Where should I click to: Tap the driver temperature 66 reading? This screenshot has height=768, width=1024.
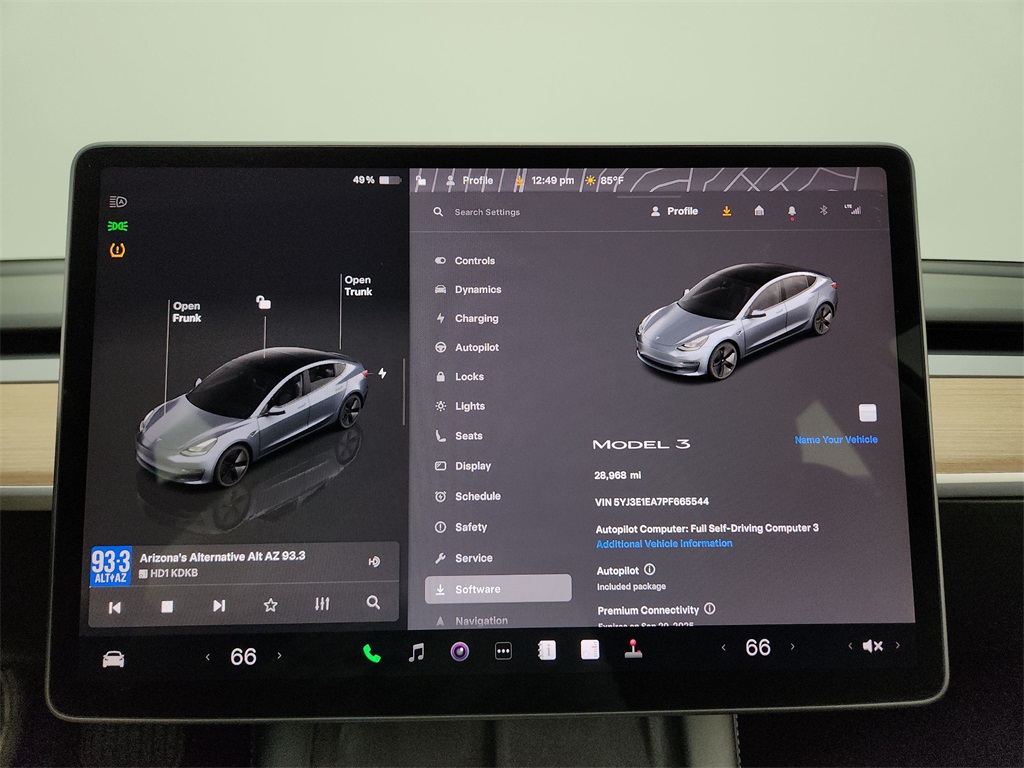tap(243, 656)
